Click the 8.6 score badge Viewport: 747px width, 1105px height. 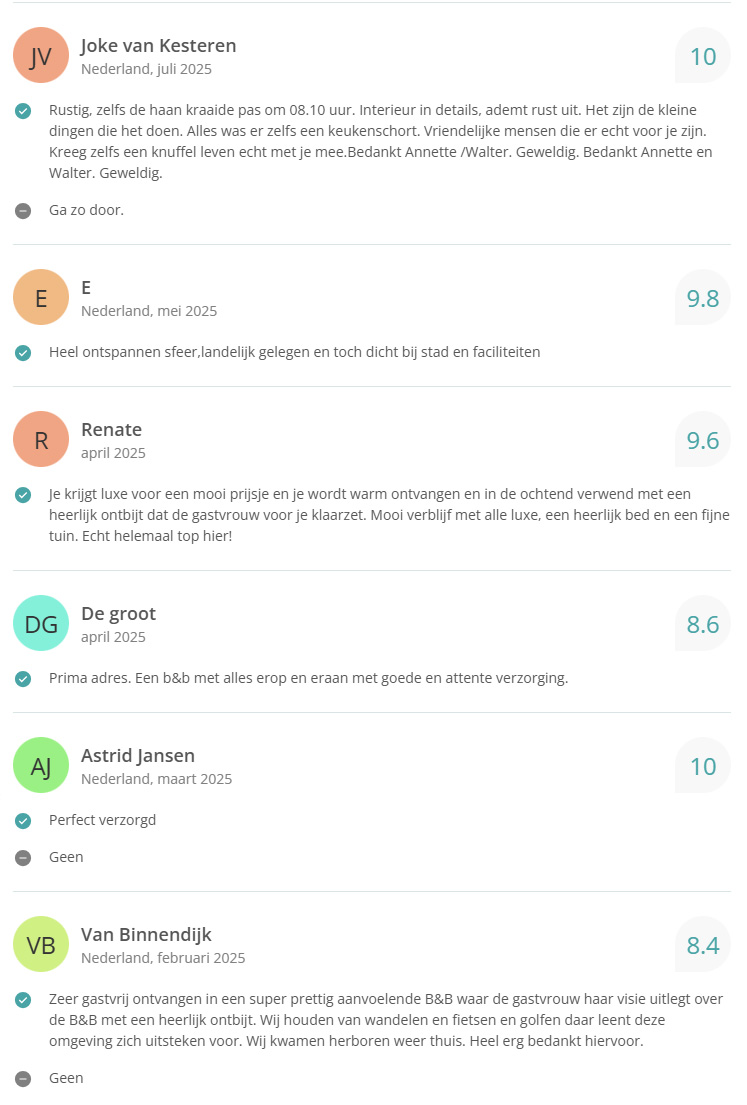pos(703,624)
